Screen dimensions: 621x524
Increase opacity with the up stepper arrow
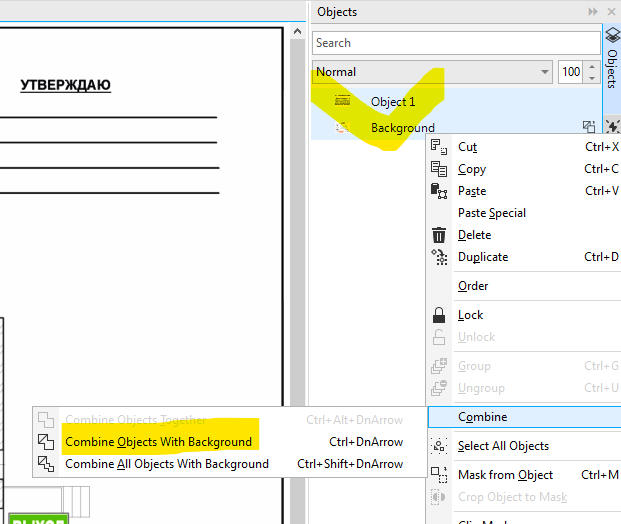coord(592,67)
